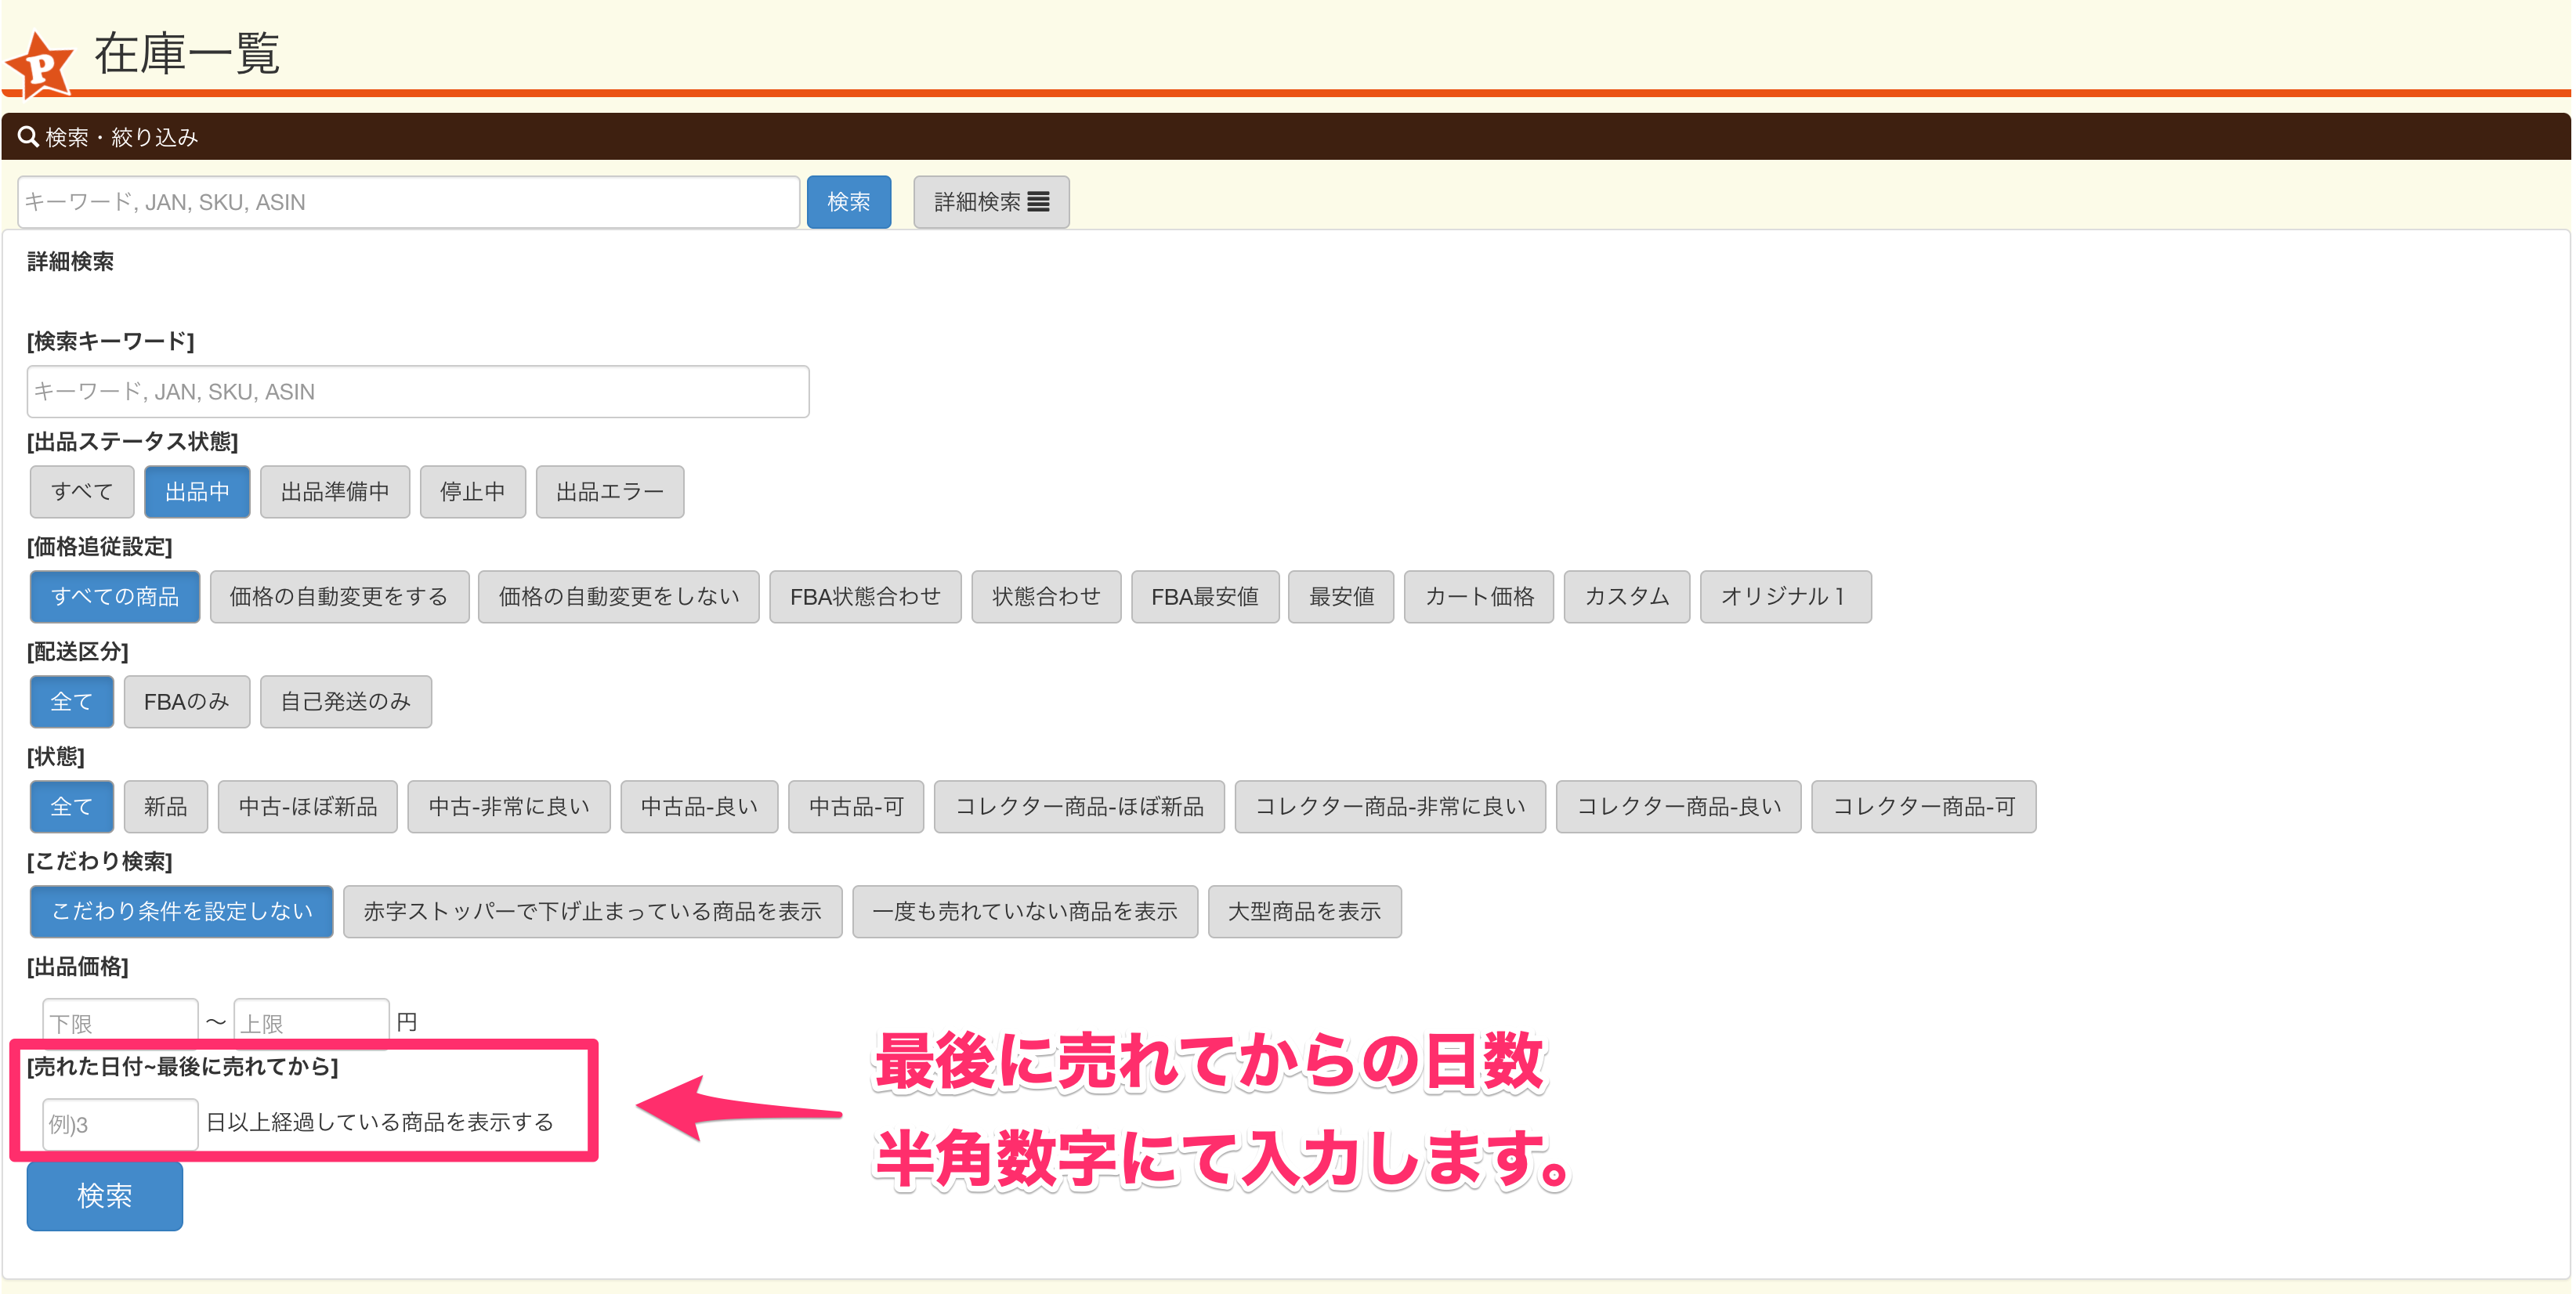Viewport: 2576px width, 1294px height.
Task: Choose すべての商品 price tracking option
Action: [x=115, y=597]
